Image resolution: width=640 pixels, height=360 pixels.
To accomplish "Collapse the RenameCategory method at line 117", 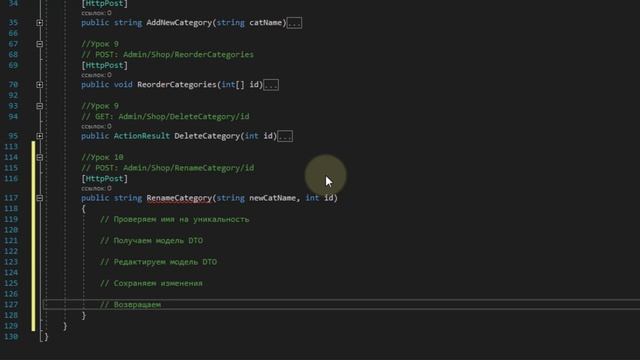I will (40, 198).
